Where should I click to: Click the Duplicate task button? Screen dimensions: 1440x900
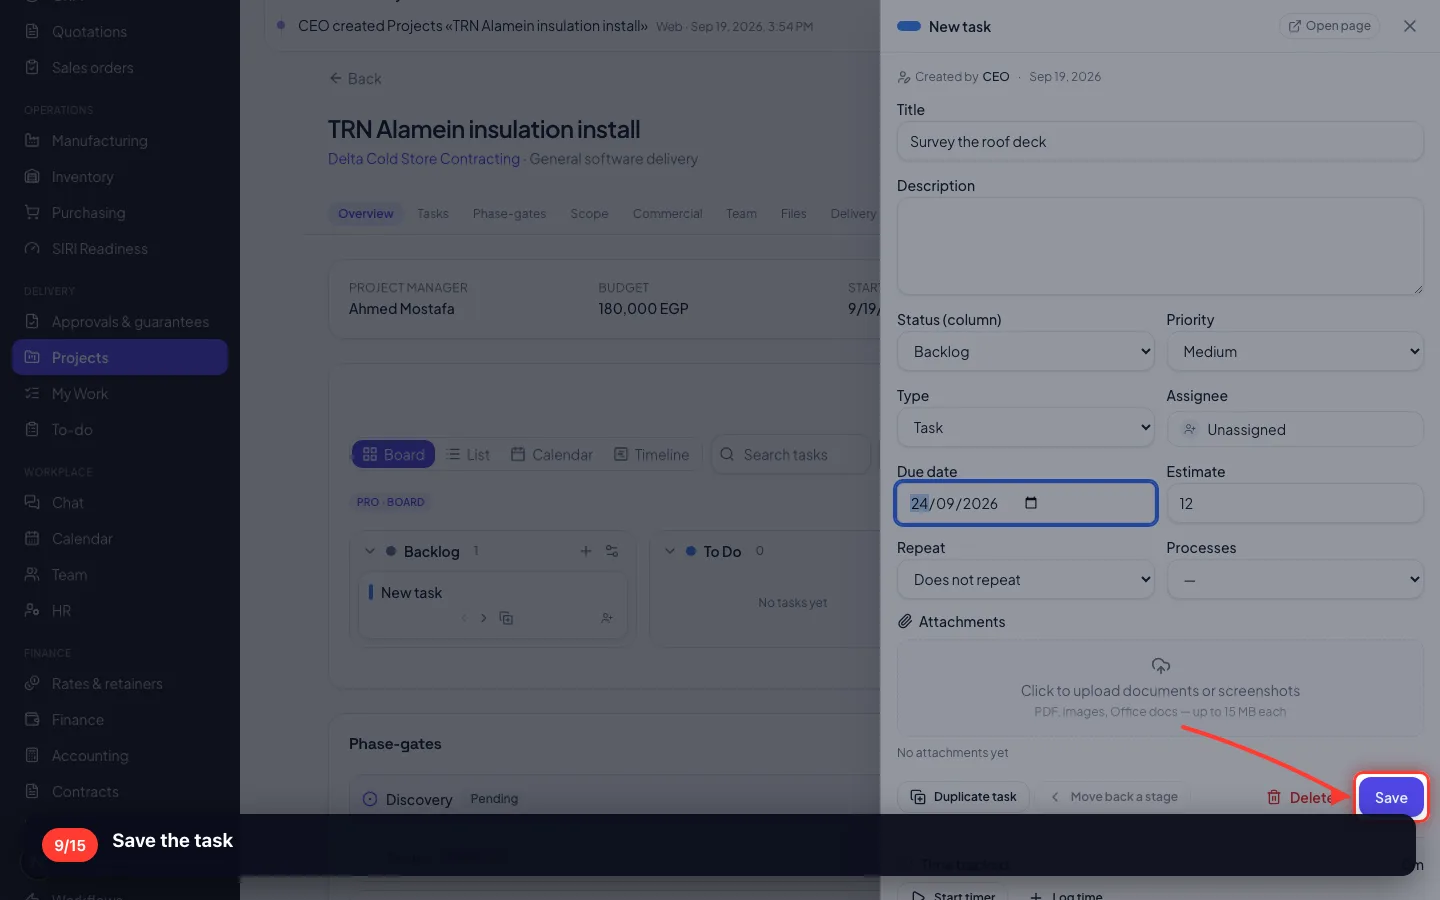[963, 797]
